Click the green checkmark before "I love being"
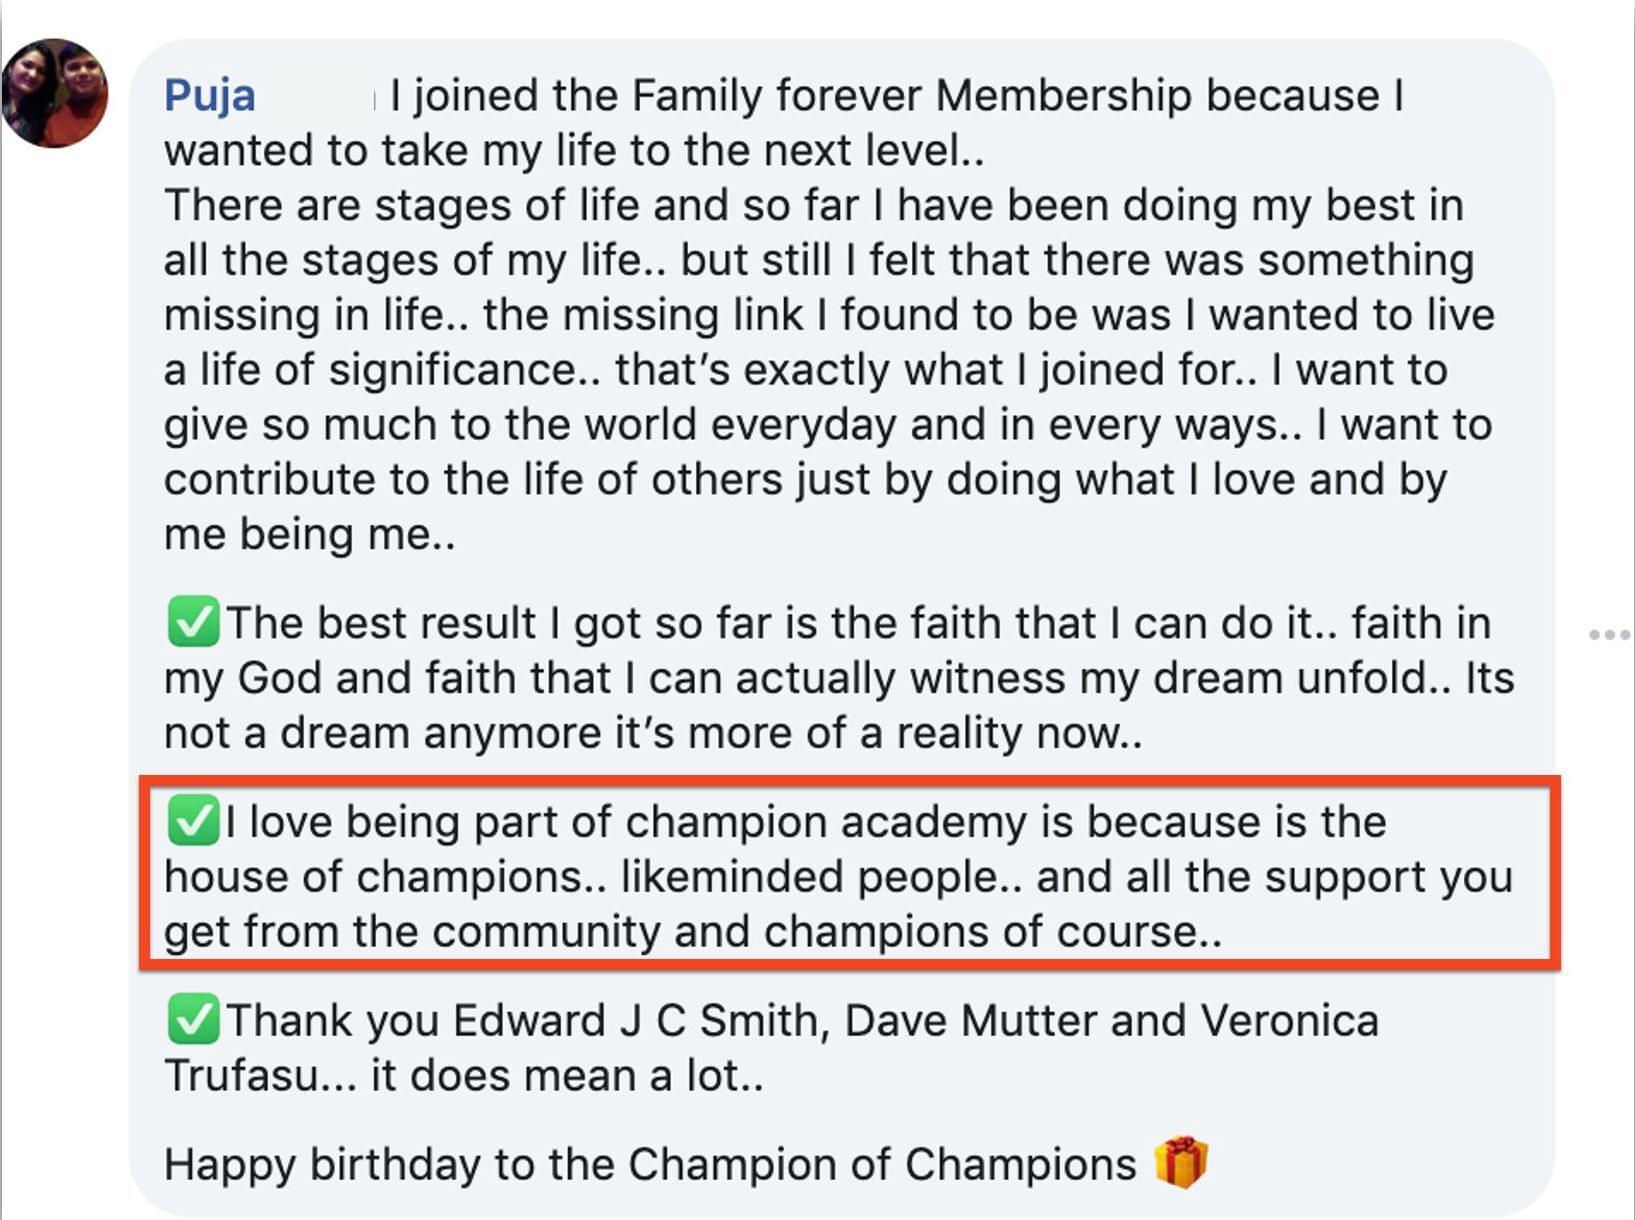This screenshot has width=1635, height=1220. pos(192,821)
